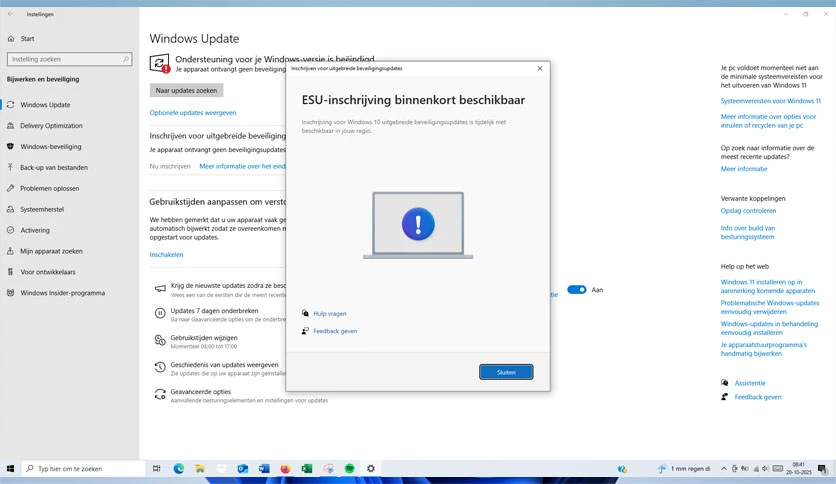The height and width of the screenshot is (484, 836).
Task: Open Je apparaatstuurprogramma's handmatig bijwerken link
Action: 763,349
